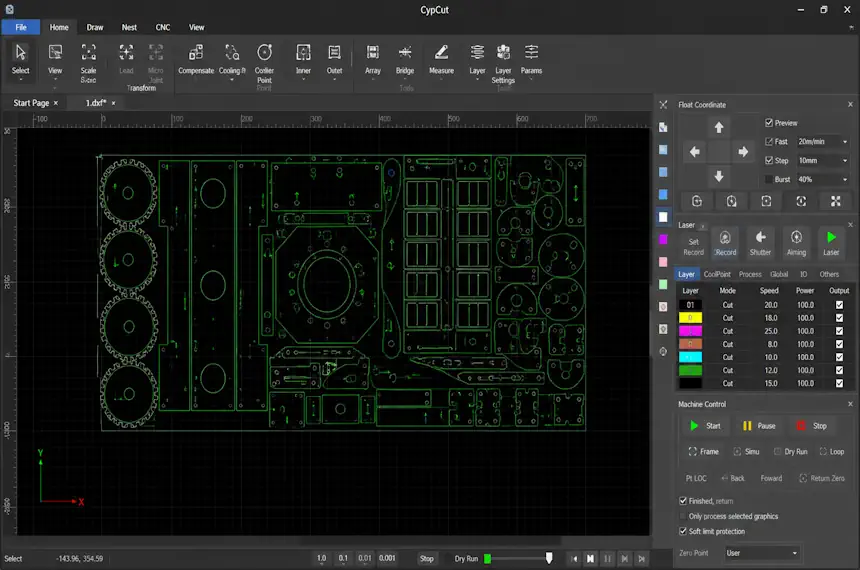Click the Lead tool icon
Viewport: 860px width, 570px height.
pos(126,59)
